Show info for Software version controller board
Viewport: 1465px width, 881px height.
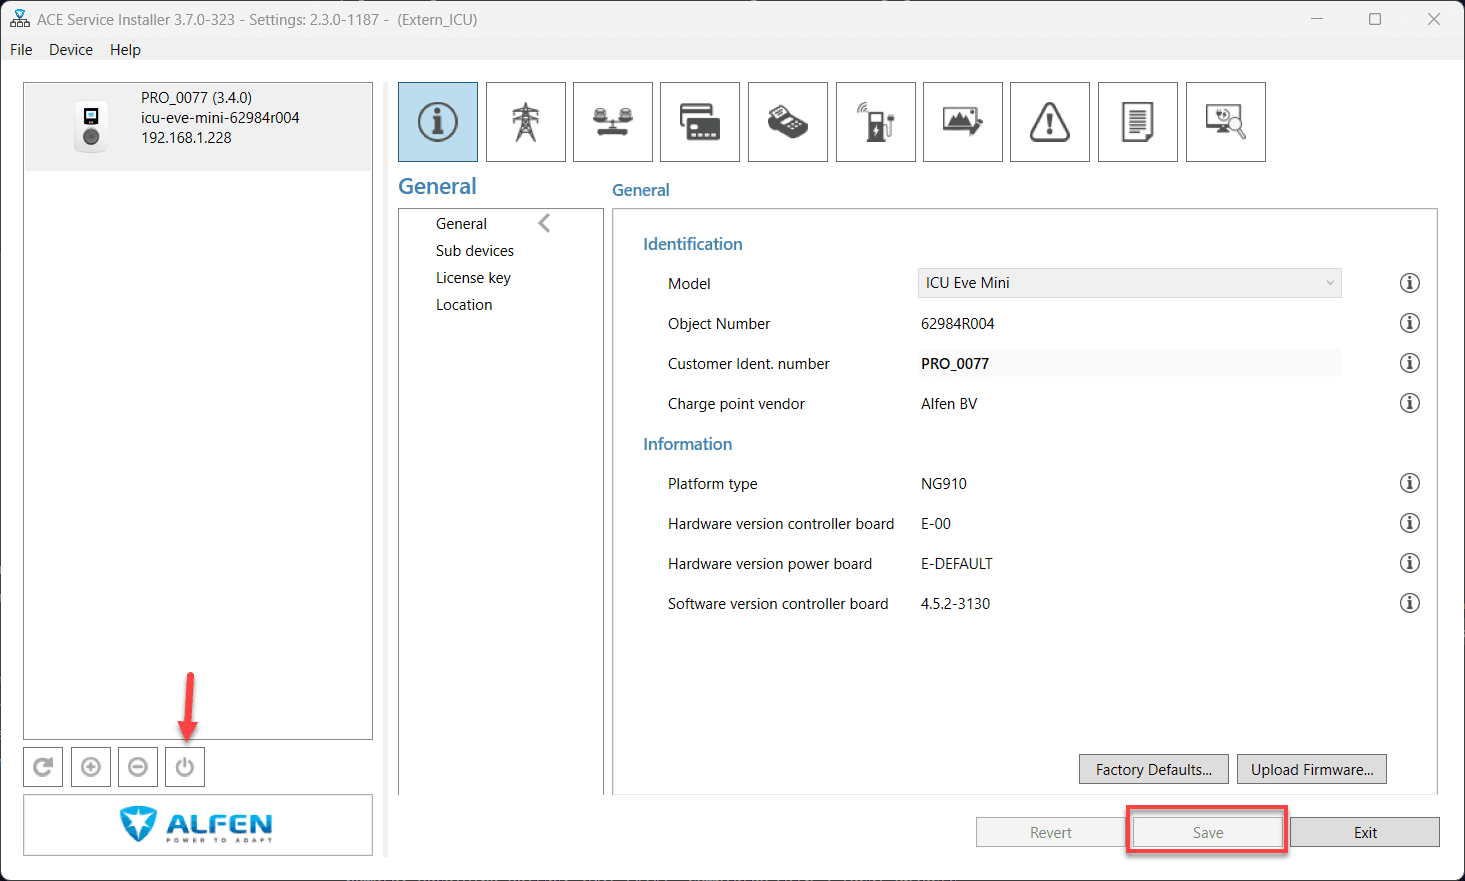pos(1410,603)
